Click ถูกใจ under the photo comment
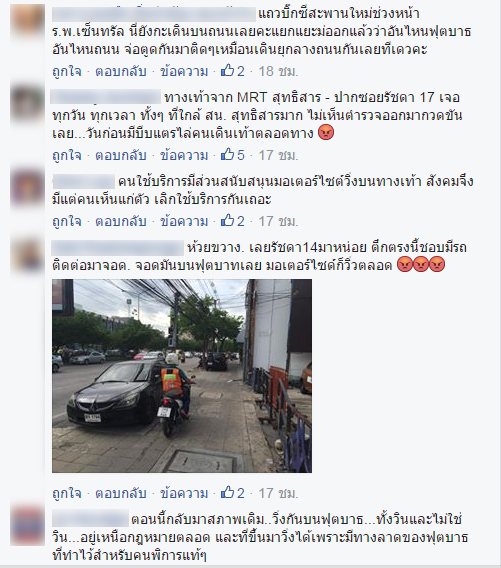Screen dimensions: 501x568 point(67,493)
